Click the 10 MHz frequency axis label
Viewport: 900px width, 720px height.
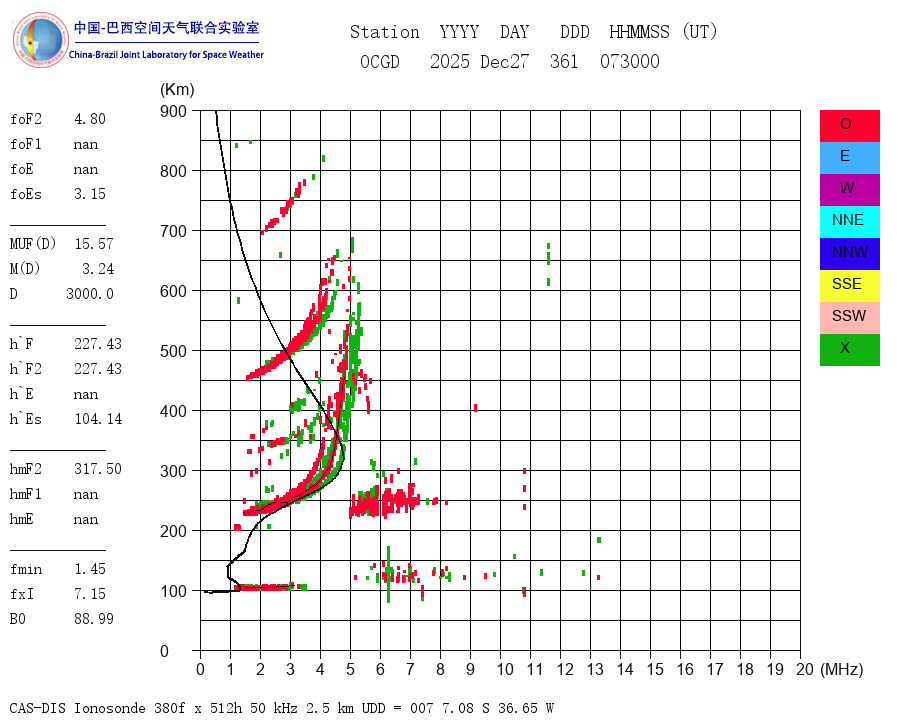(505, 669)
